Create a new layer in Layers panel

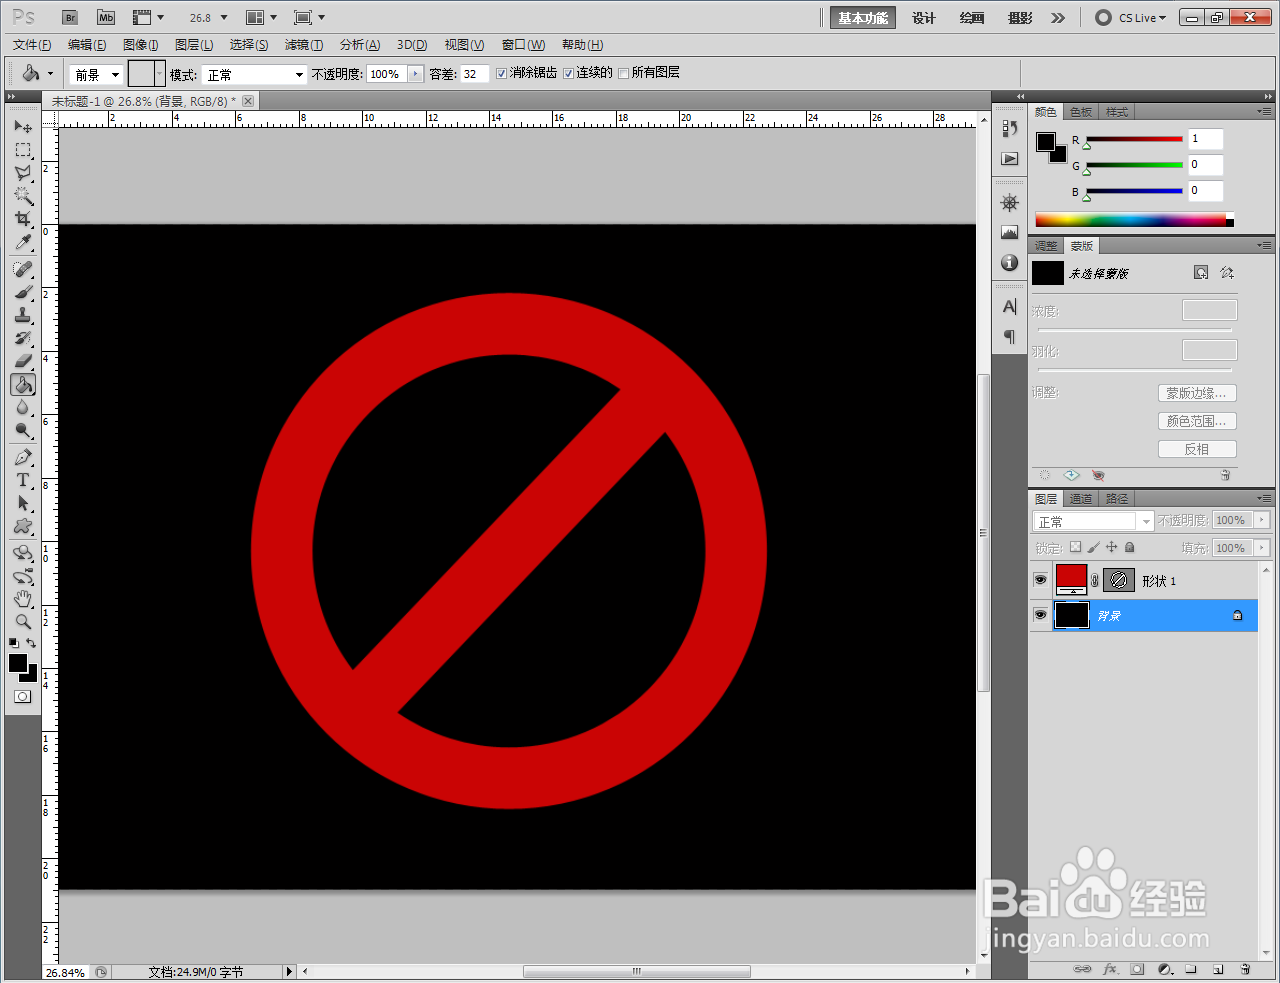[x=1218, y=969]
